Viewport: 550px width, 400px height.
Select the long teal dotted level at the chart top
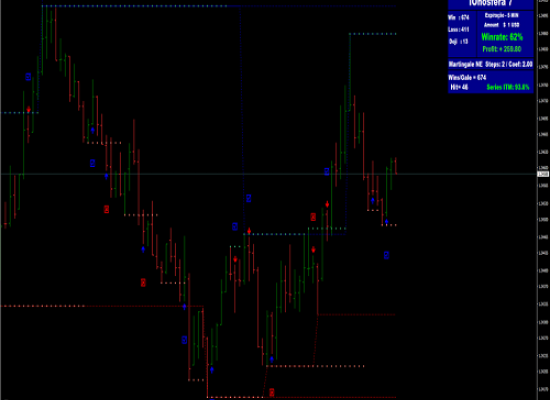point(219,6)
